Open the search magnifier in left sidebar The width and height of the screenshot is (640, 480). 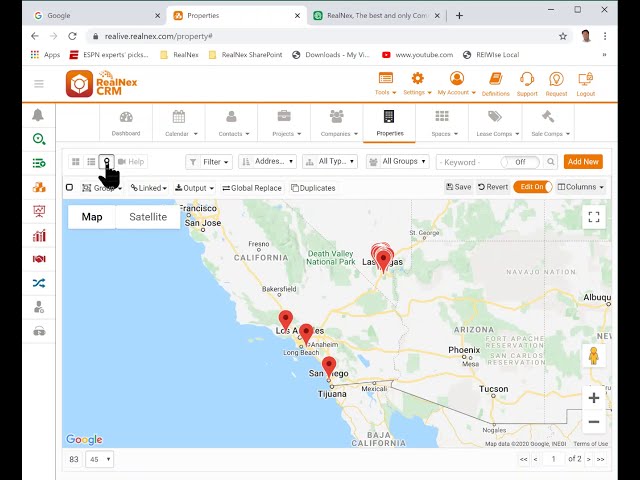(x=39, y=139)
